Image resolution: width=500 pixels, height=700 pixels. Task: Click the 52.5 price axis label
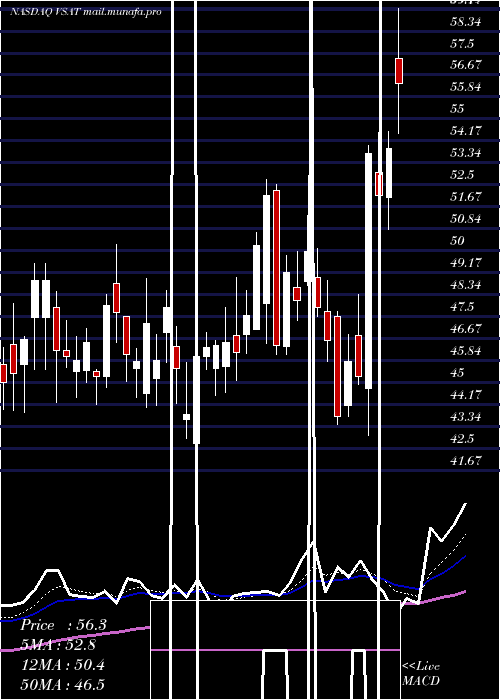pyautogui.click(x=462, y=175)
